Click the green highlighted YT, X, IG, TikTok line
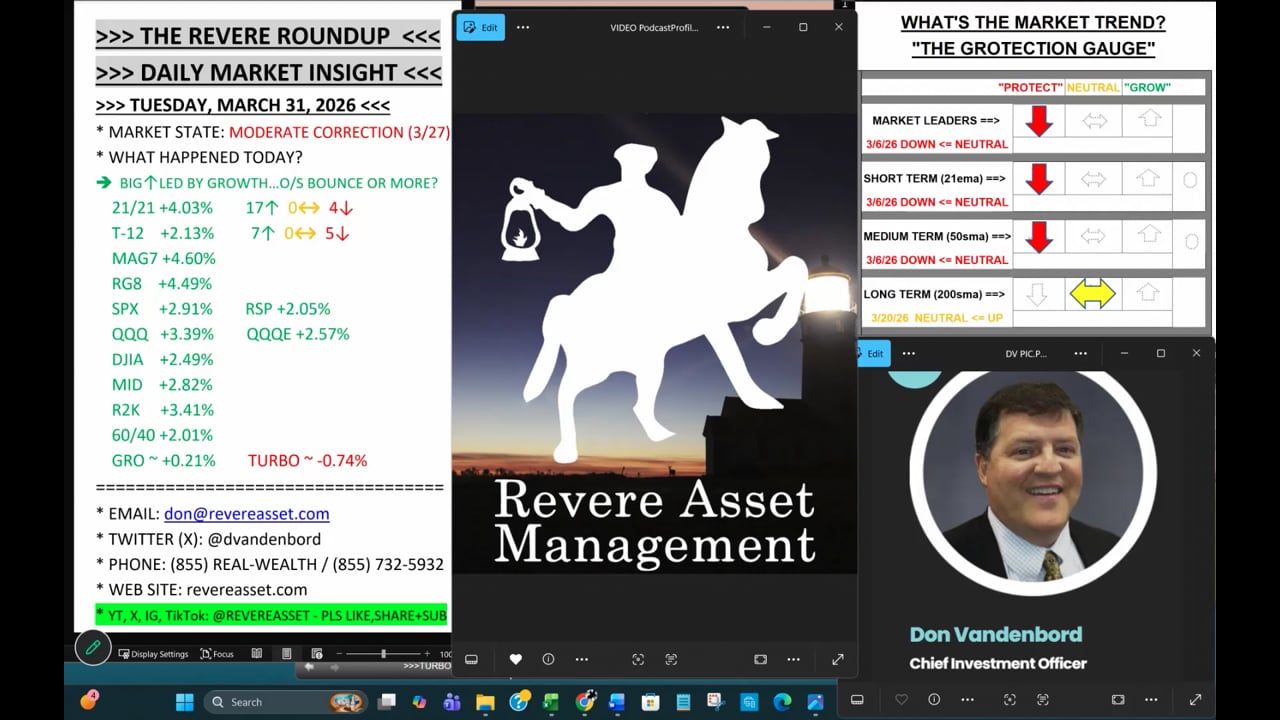Screen dimensions: 1280x720 272,615
